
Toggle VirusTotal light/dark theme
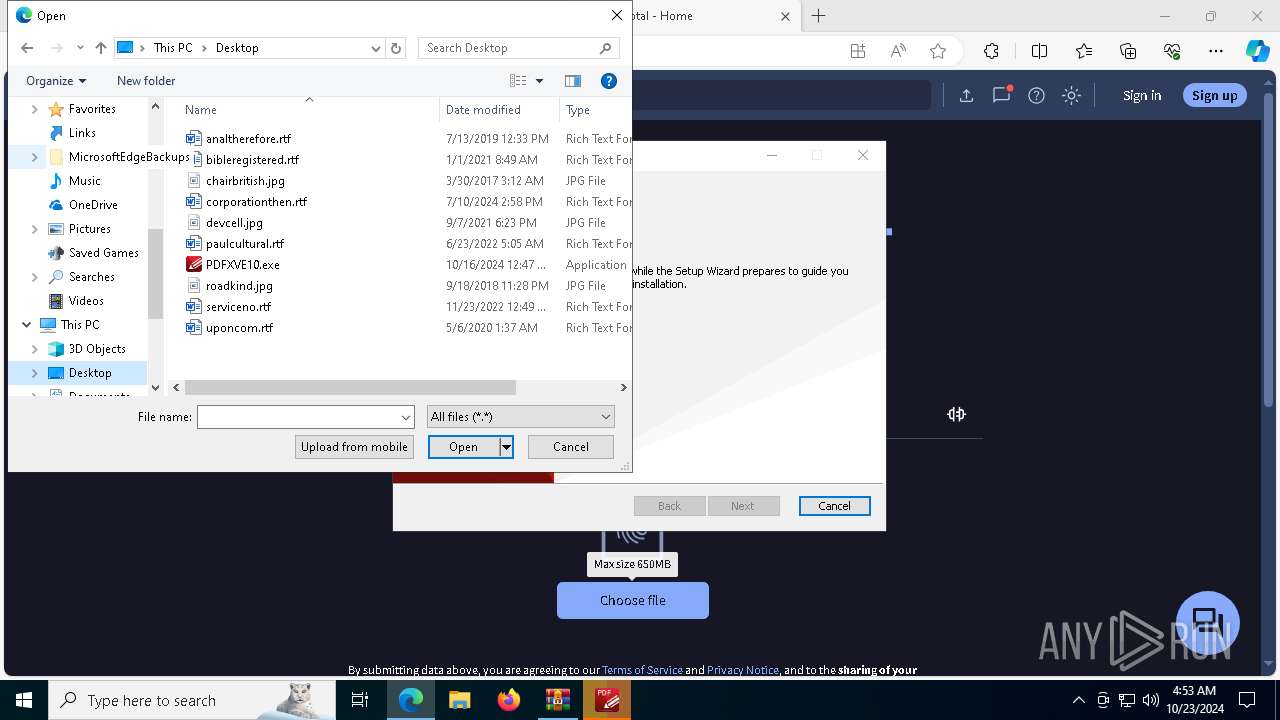[x=1072, y=95]
